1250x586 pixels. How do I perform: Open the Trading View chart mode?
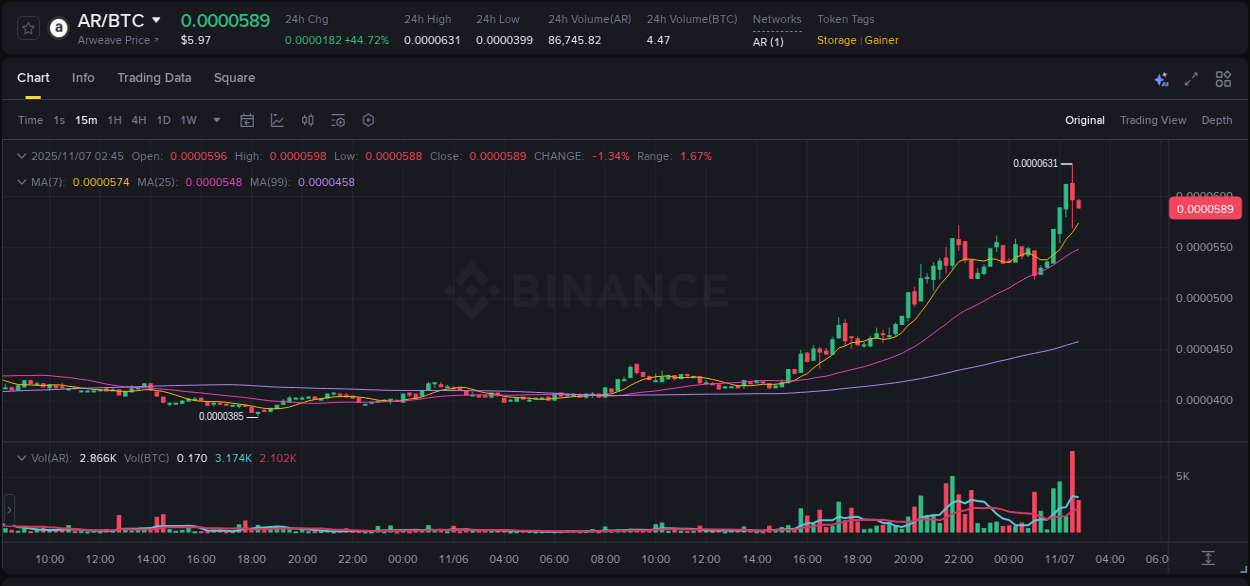point(1153,120)
